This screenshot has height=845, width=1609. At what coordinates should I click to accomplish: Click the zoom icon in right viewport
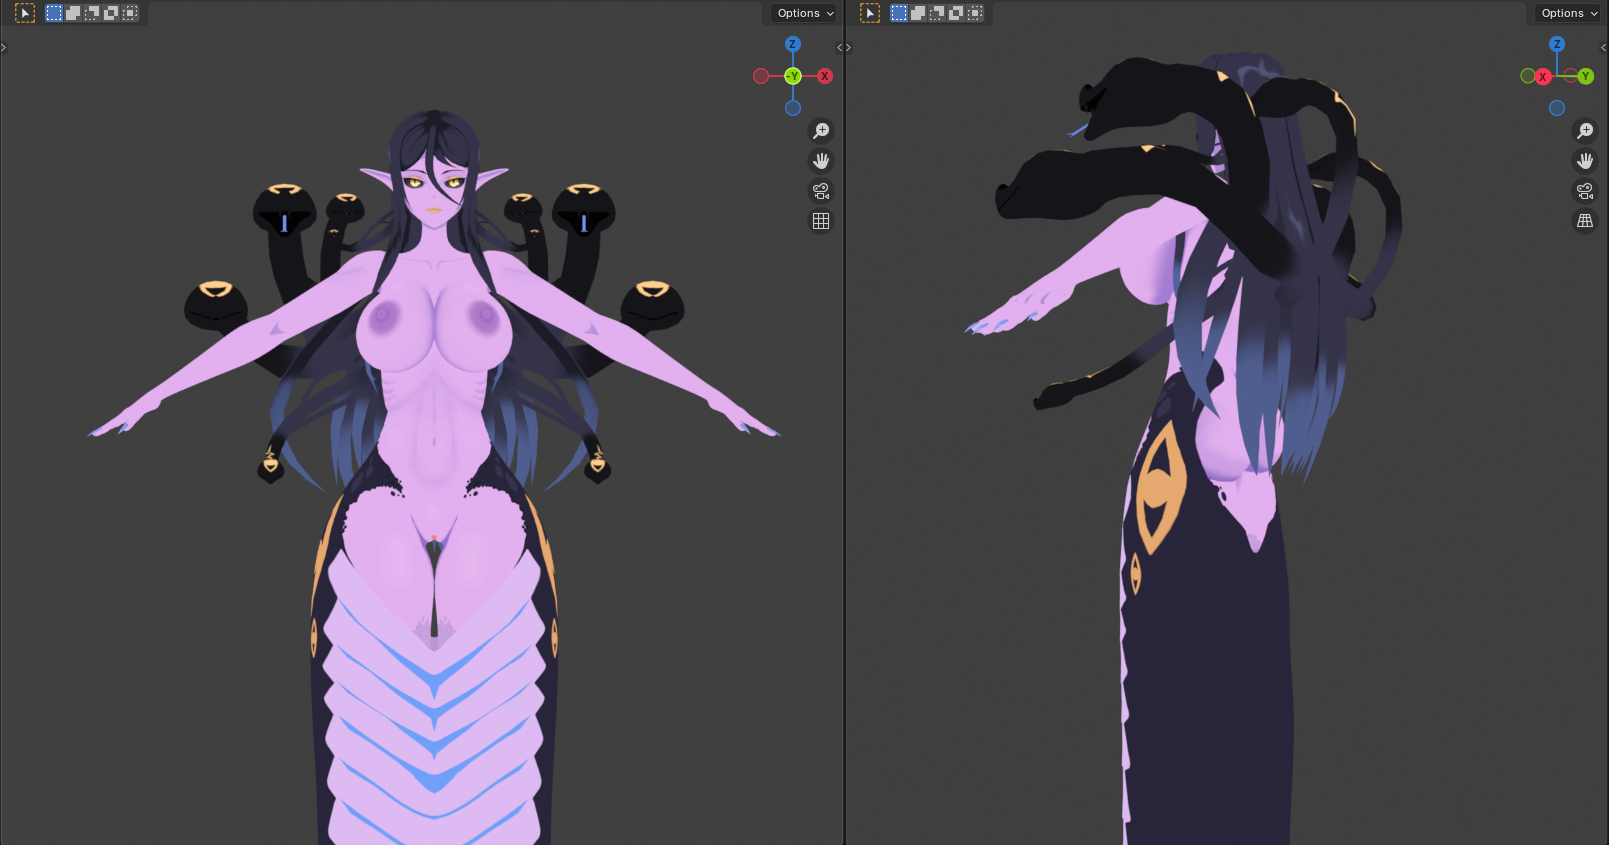(1585, 131)
